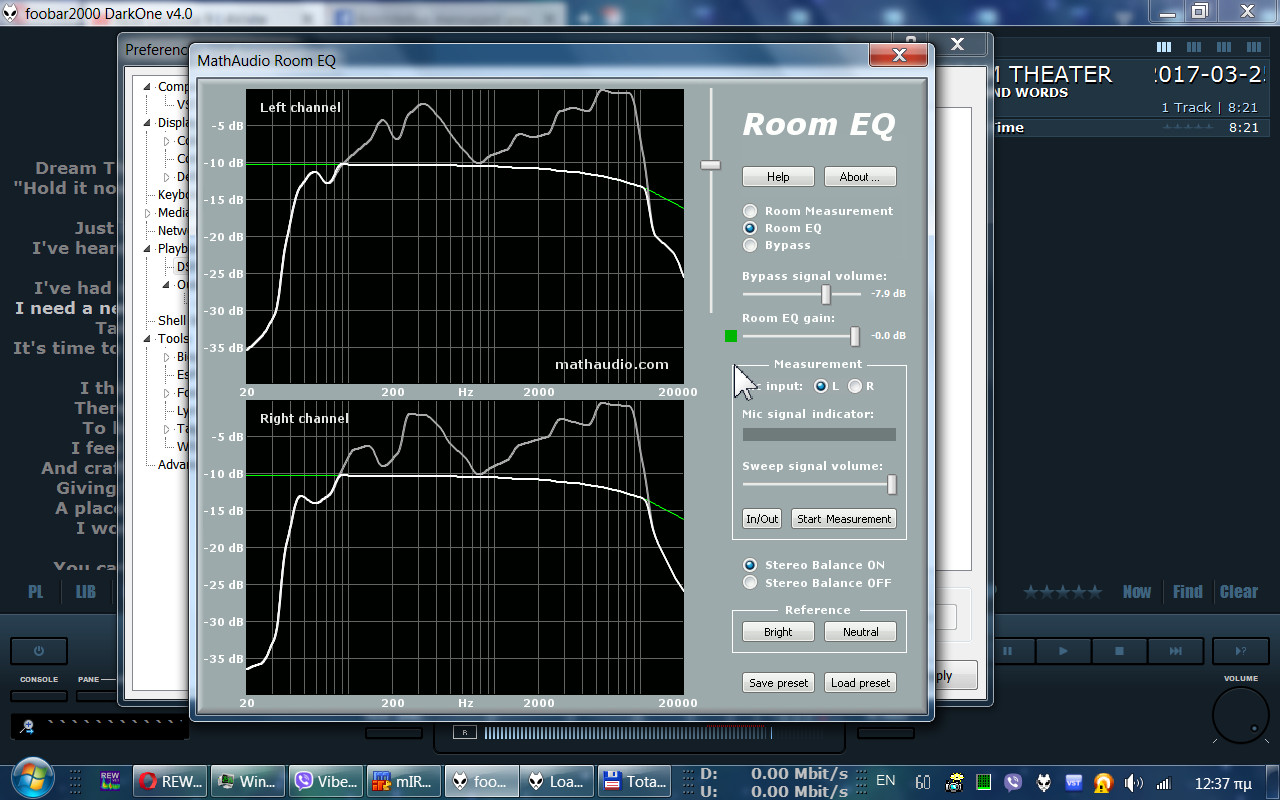
Task: Choose mic input L radio button
Action: coord(821,386)
